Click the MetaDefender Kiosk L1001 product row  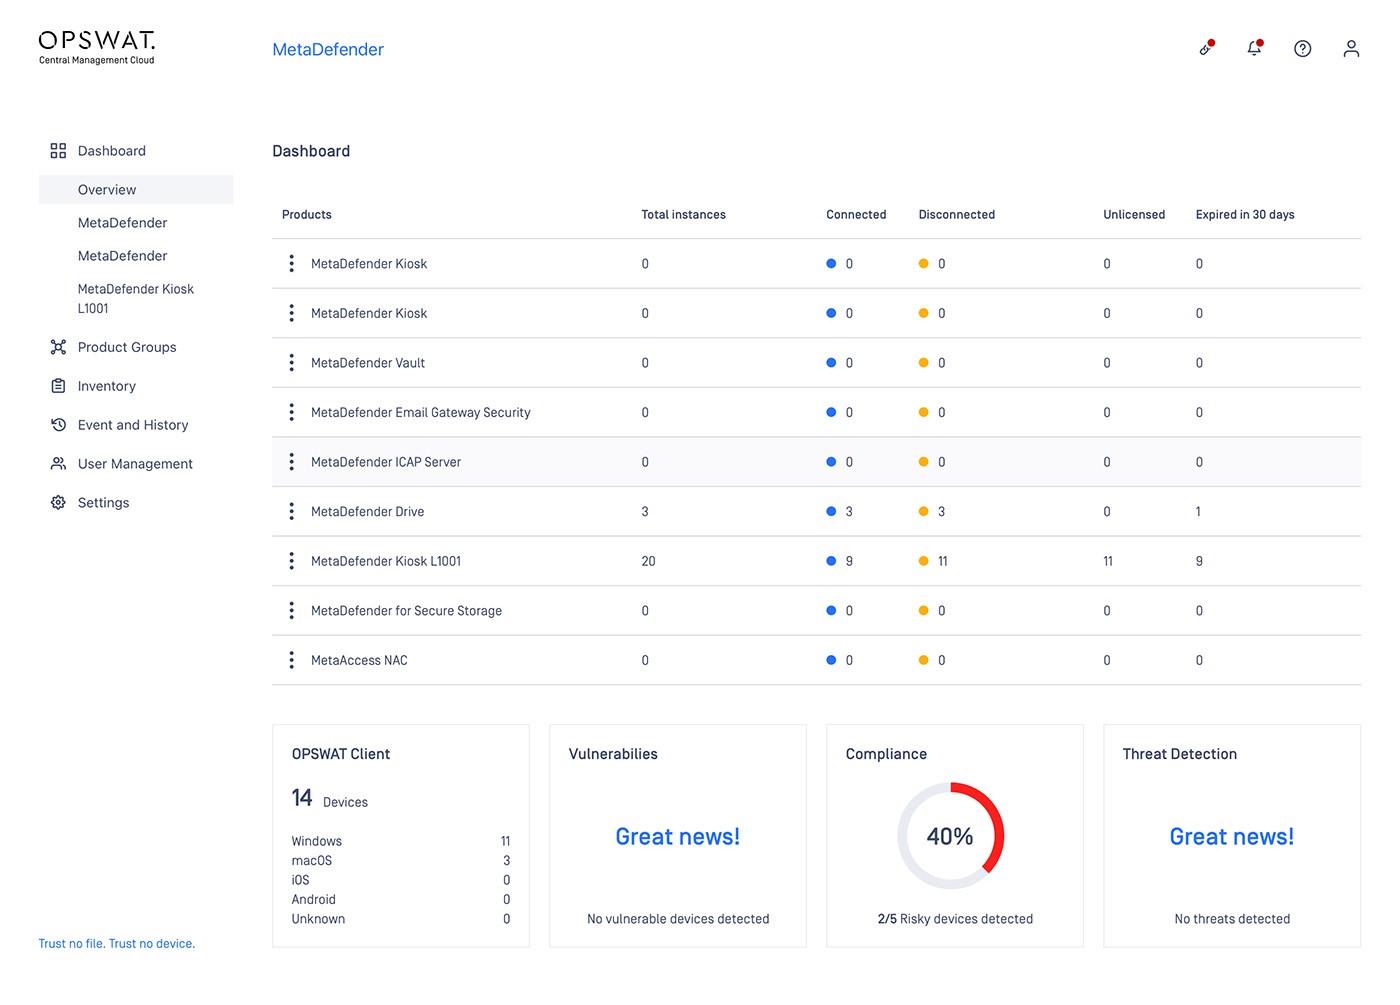[816, 561]
